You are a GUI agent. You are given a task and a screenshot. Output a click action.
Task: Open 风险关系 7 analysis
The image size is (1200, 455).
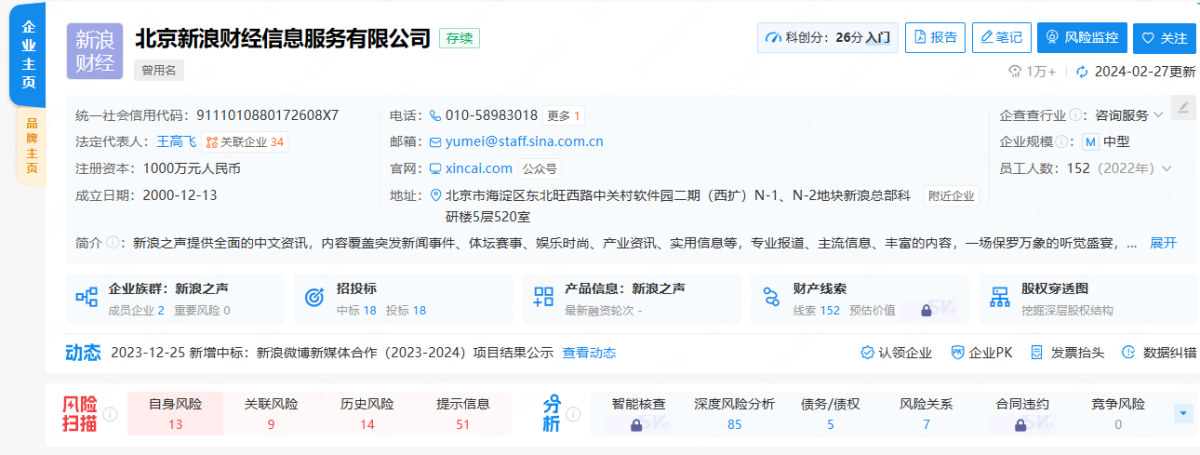tap(926, 414)
